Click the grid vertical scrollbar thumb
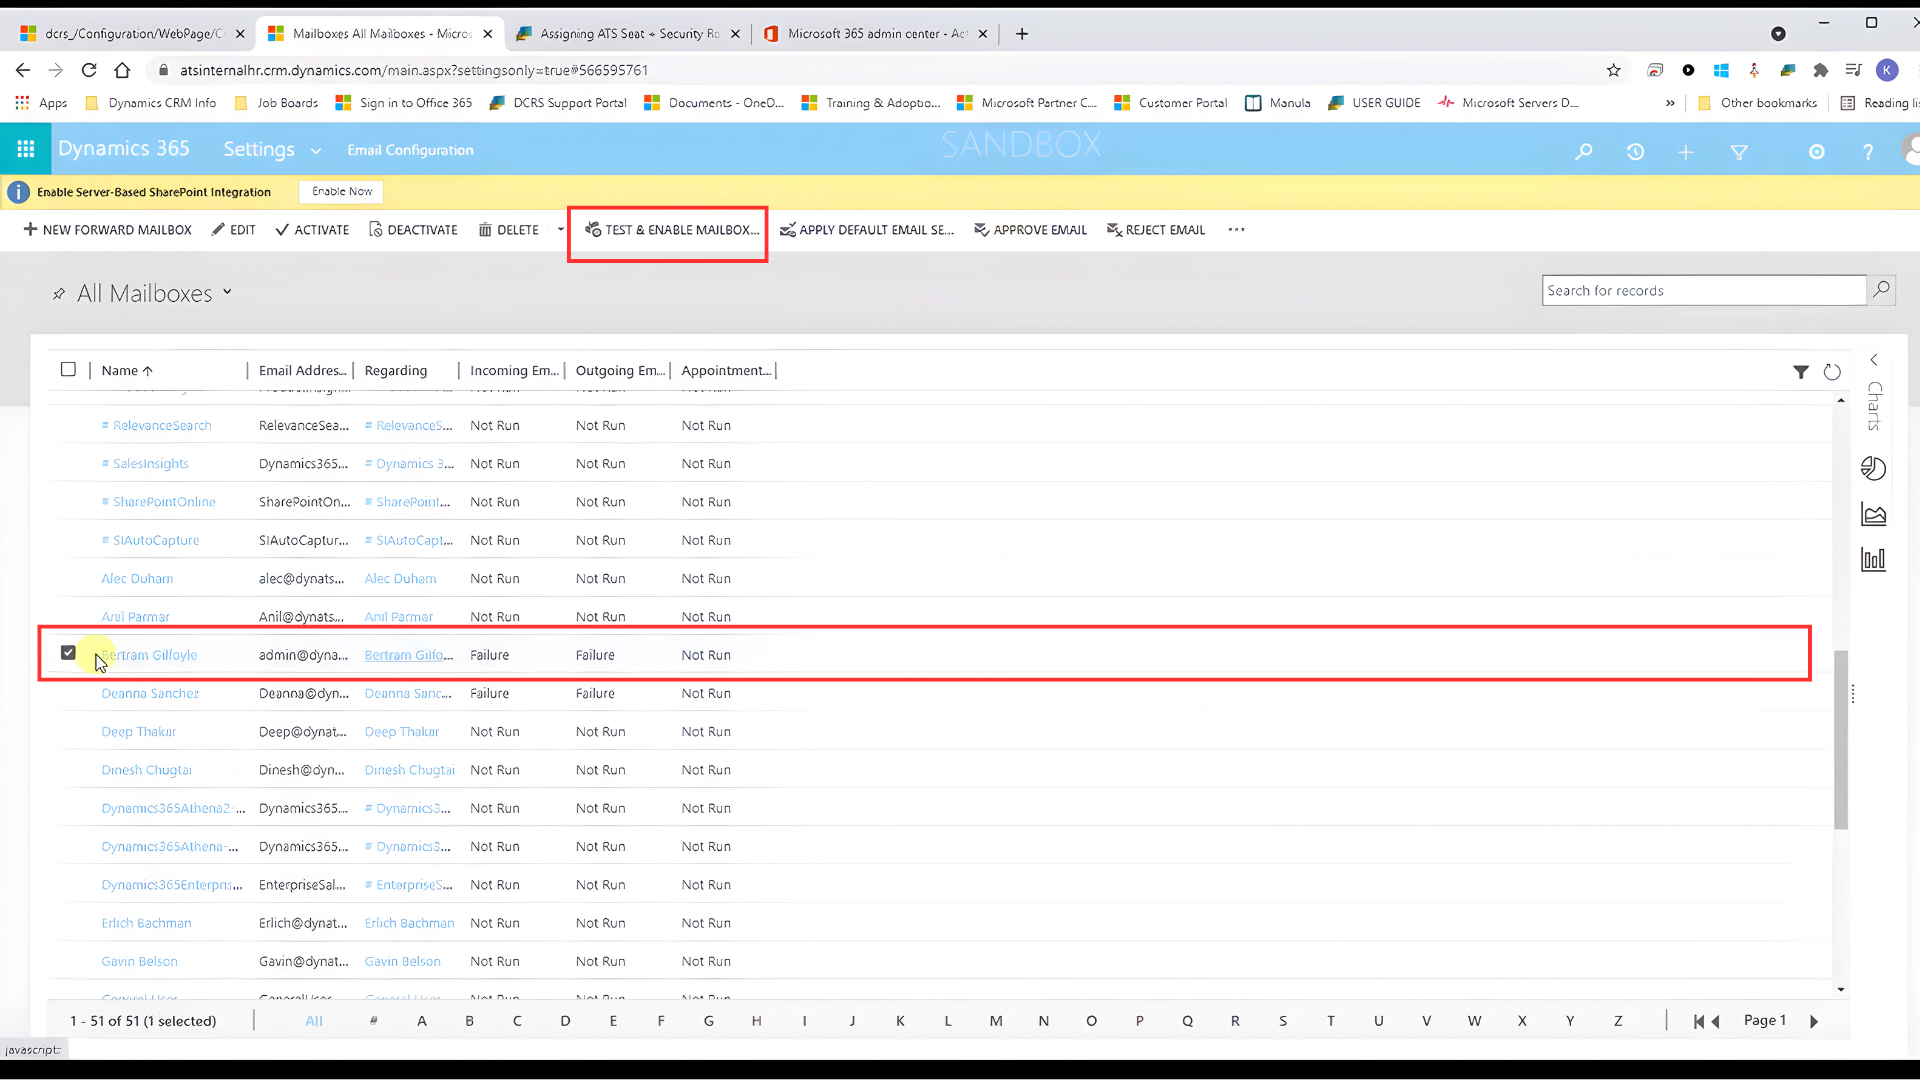The height and width of the screenshot is (1080, 1920). pyautogui.click(x=1841, y=740)
